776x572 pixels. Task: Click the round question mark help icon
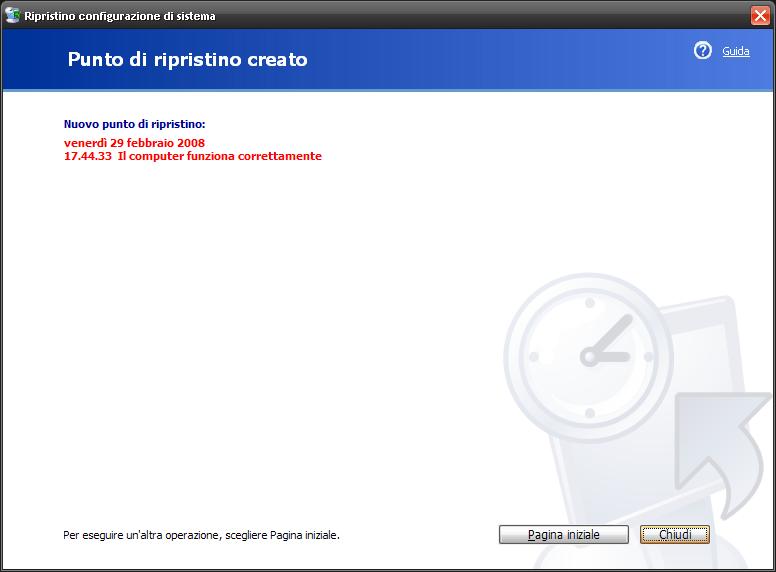702,50
